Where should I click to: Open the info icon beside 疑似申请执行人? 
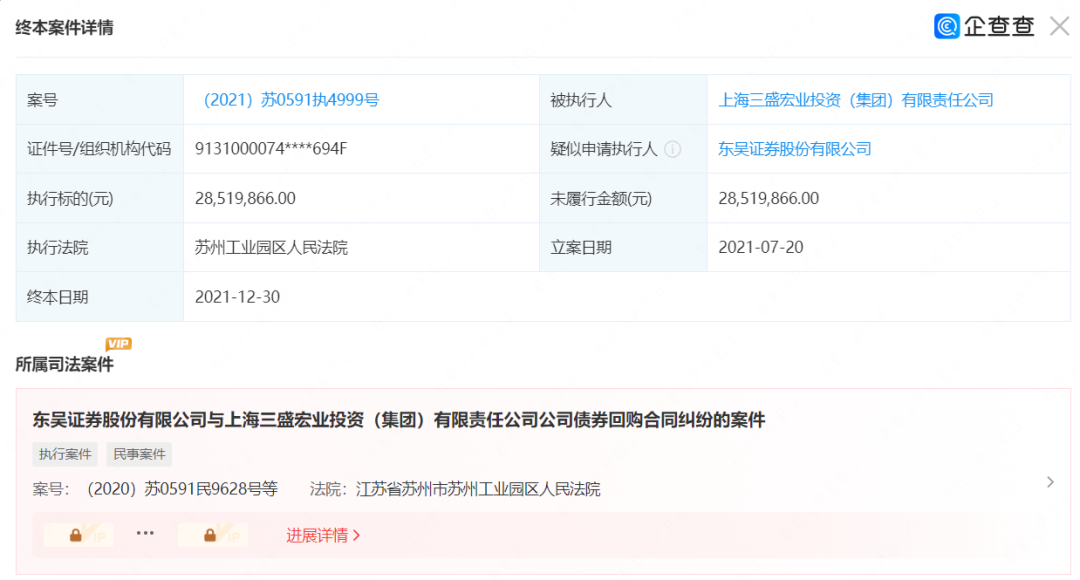click(673, 149)
